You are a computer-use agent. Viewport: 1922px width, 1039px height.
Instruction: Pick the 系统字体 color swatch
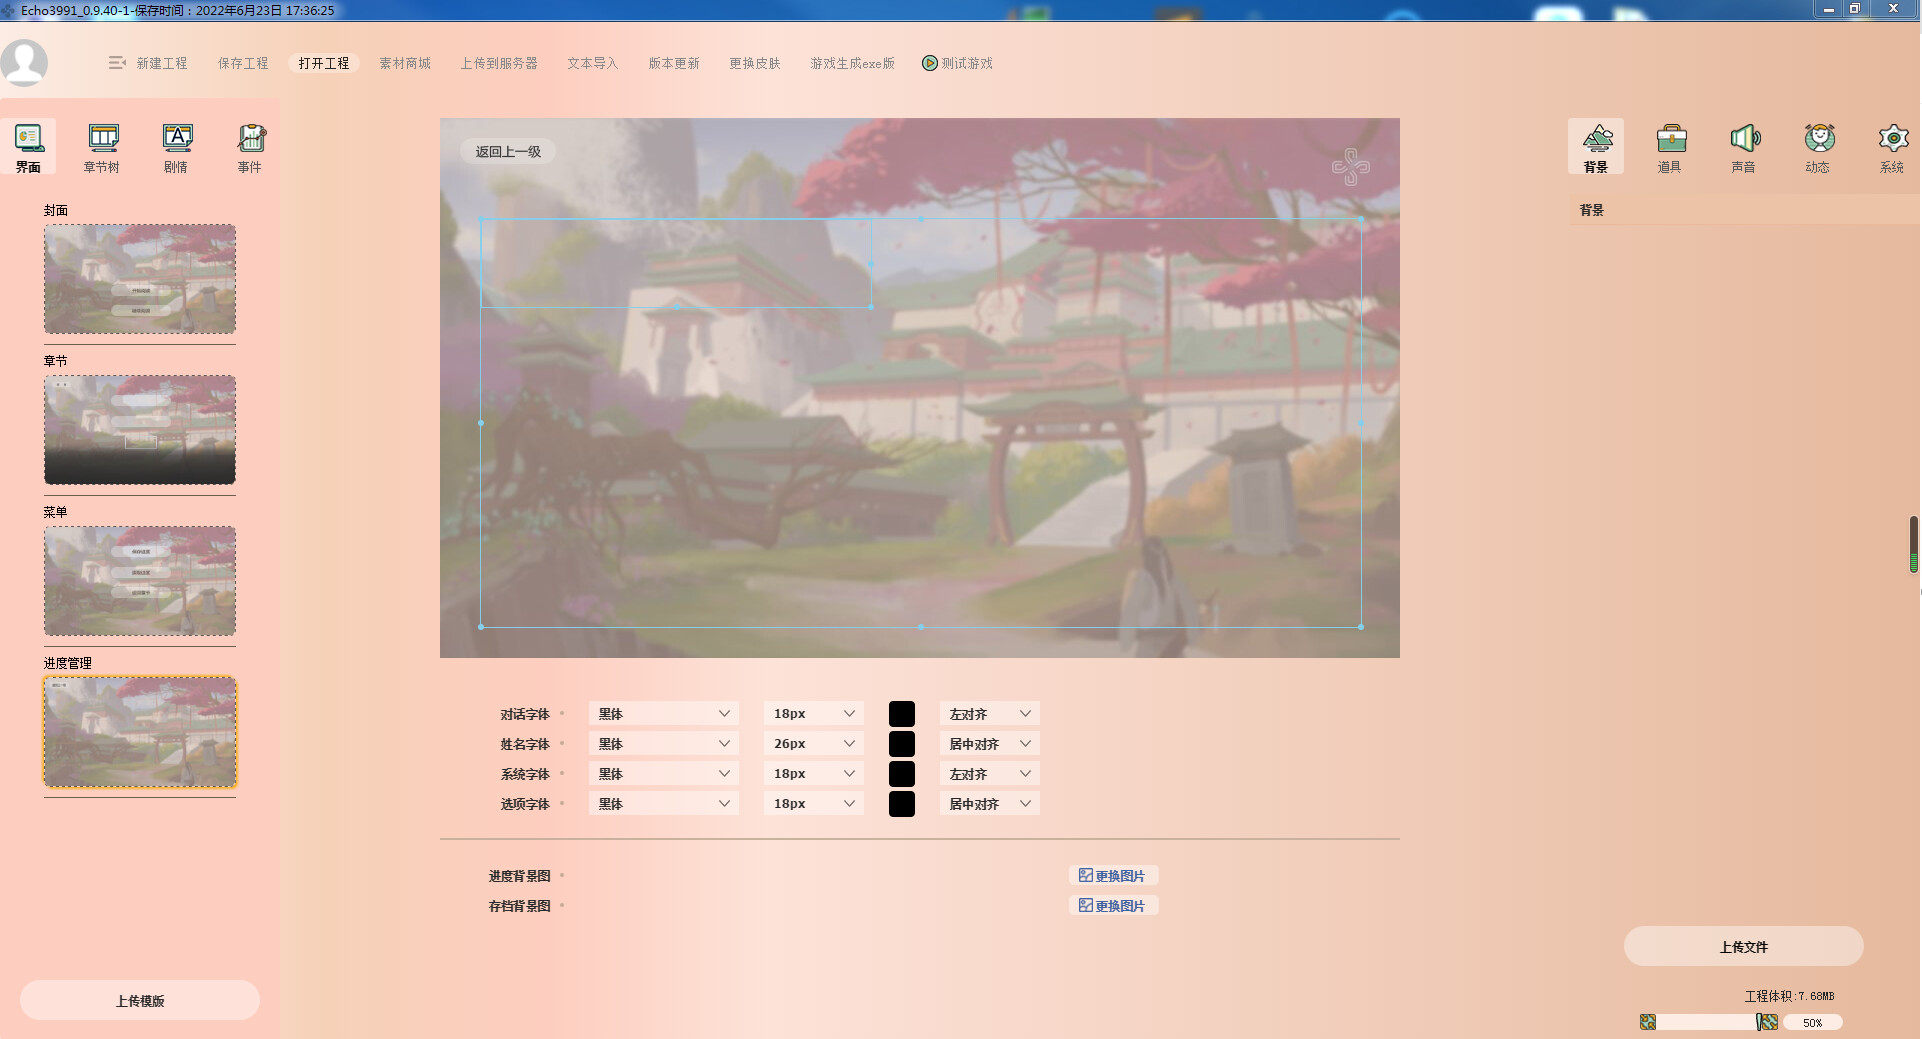click(x=901, y=773)
